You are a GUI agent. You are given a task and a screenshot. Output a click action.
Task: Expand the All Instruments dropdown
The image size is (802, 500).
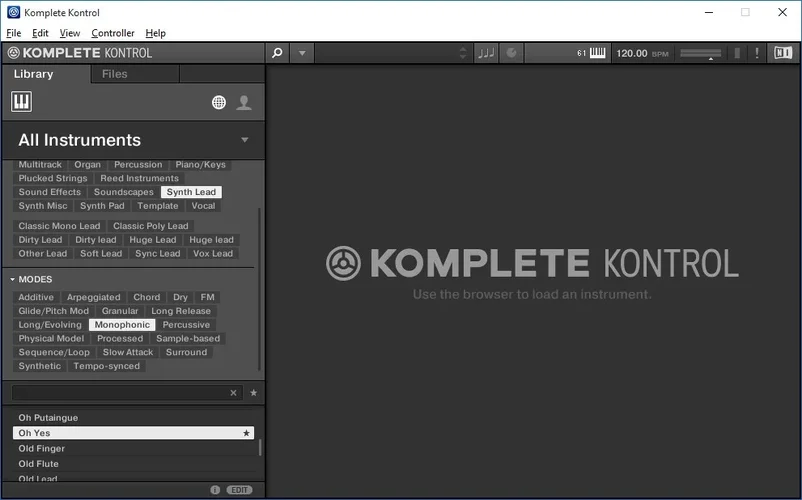[x=244, y=140]
